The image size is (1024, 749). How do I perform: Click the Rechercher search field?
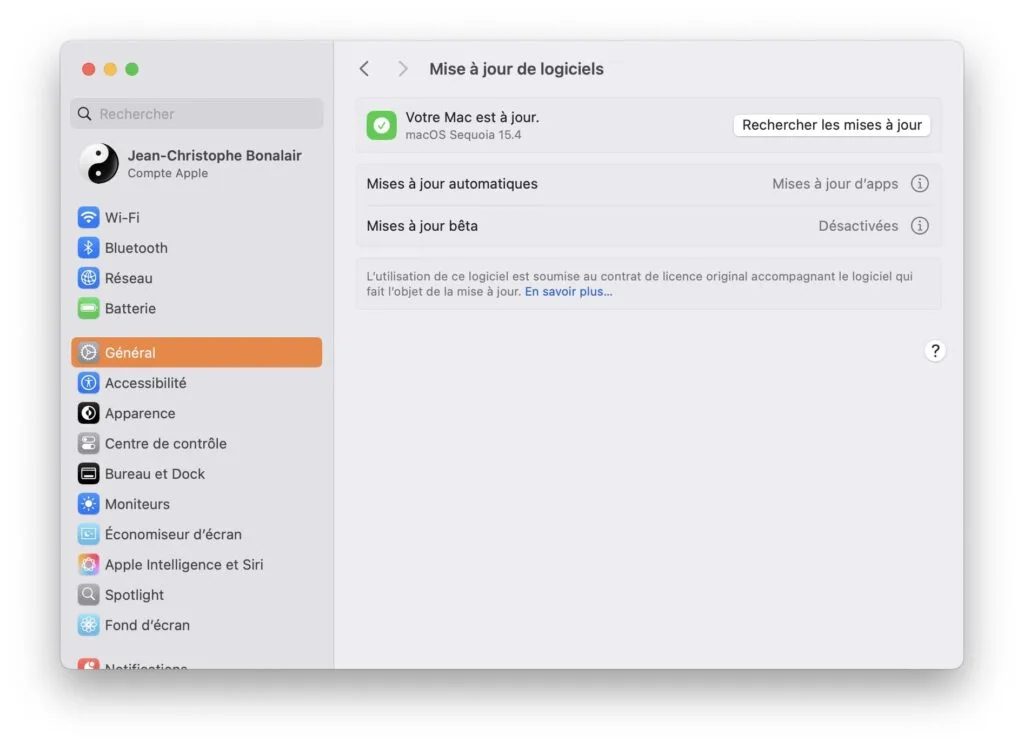click(196, 113)
